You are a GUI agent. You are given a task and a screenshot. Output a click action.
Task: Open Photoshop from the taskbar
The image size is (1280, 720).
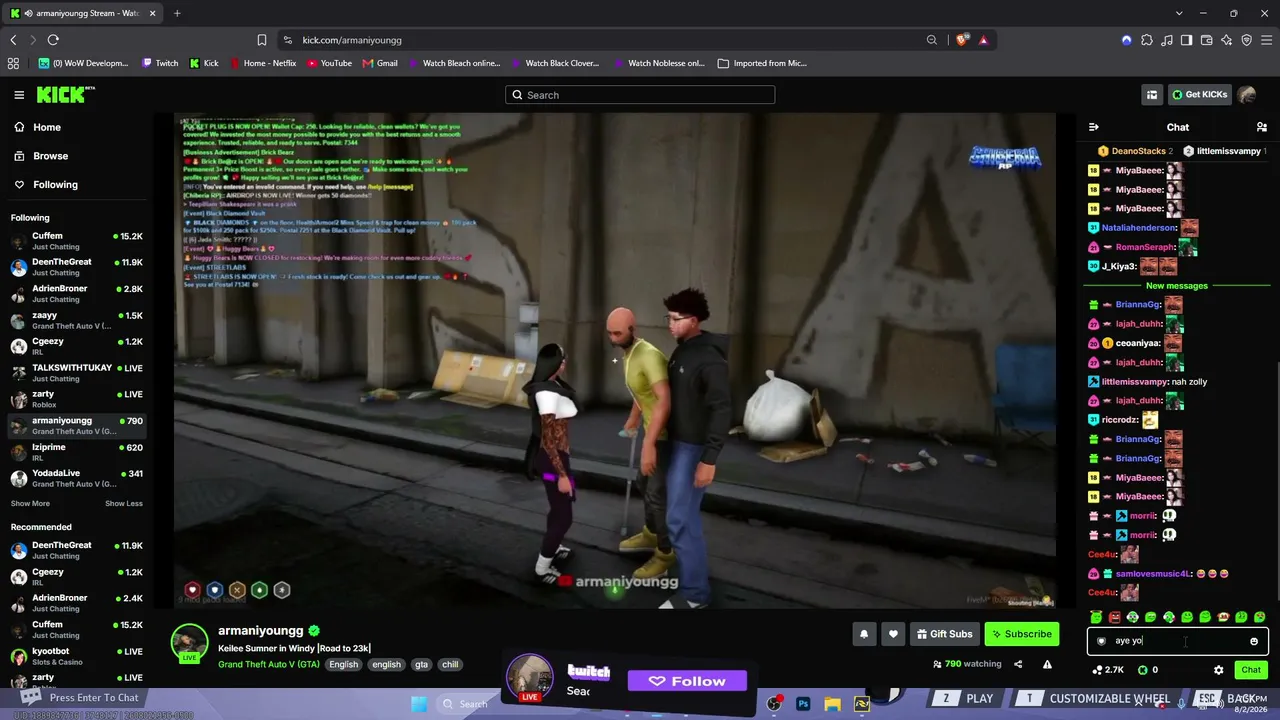tap(803, 704)
